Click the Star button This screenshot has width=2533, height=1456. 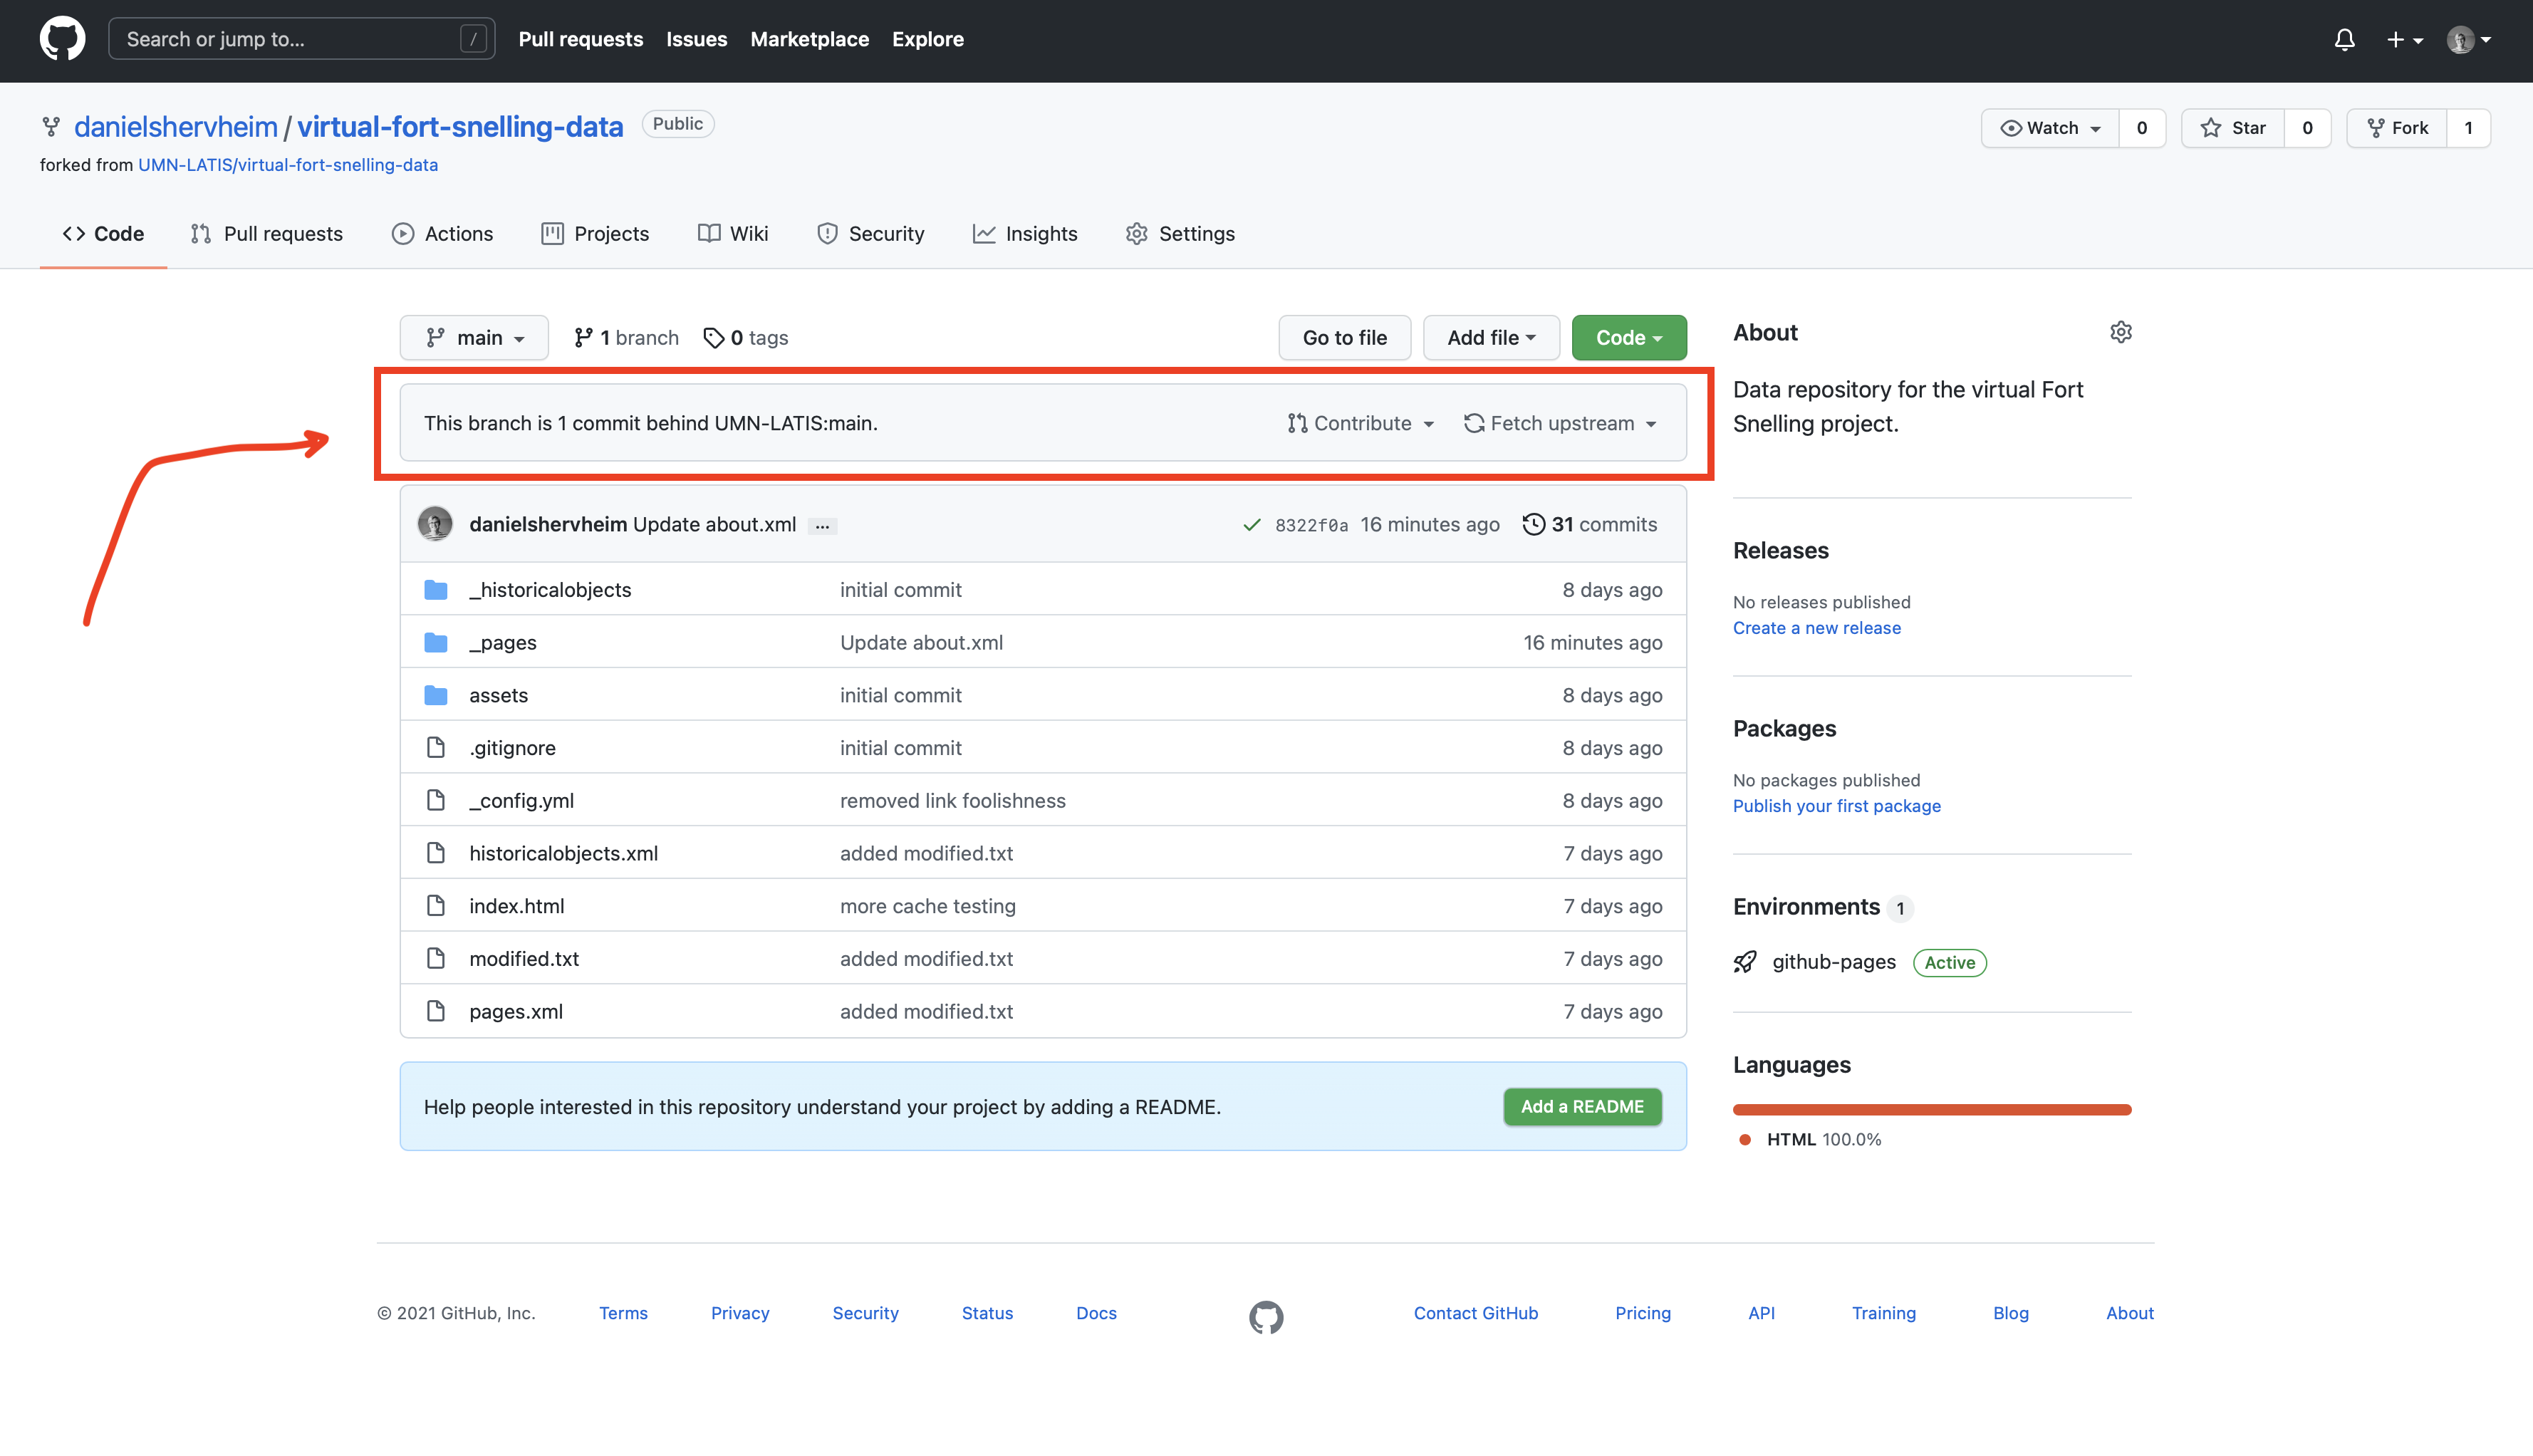point(2233,128)
